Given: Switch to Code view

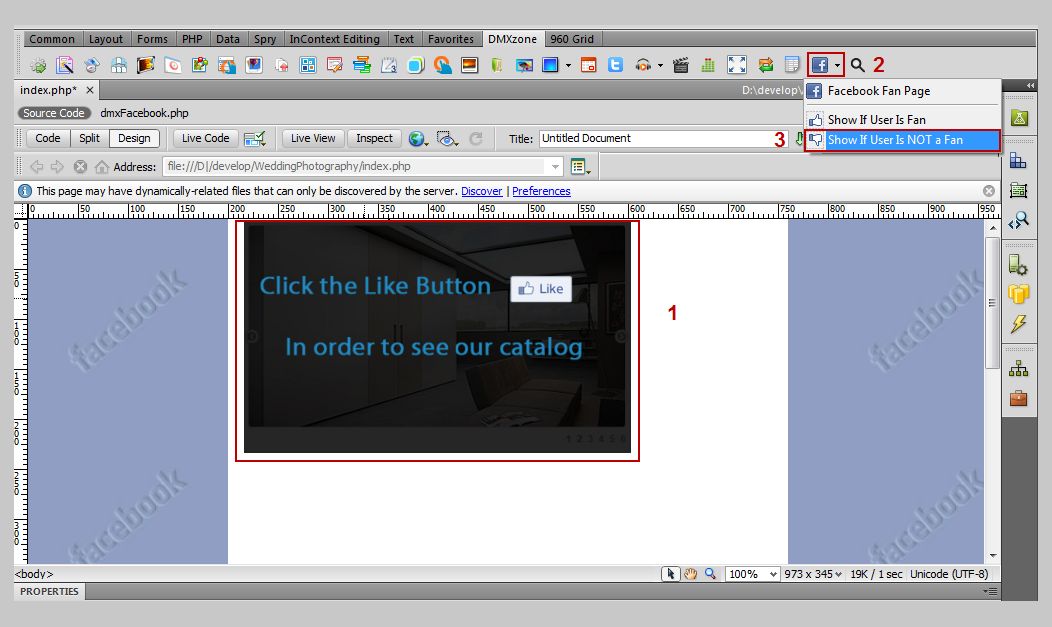Looking at the screenshot, I should (x=48, y=138).
